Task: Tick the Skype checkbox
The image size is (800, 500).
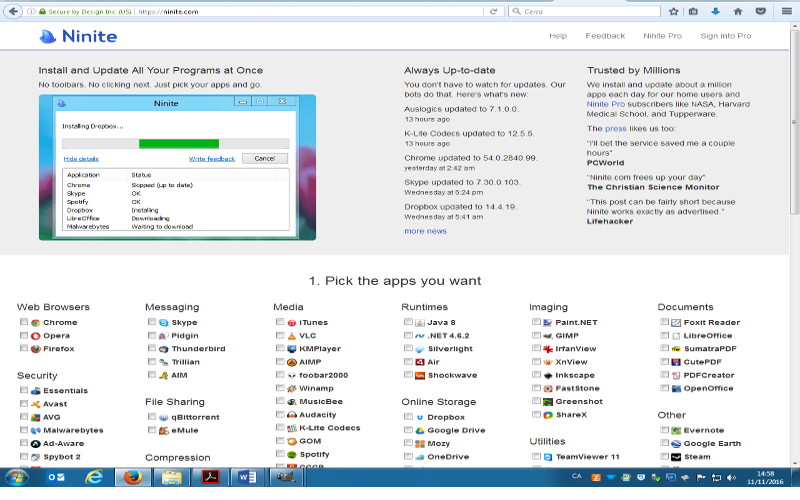Action: tap(152, 323)
